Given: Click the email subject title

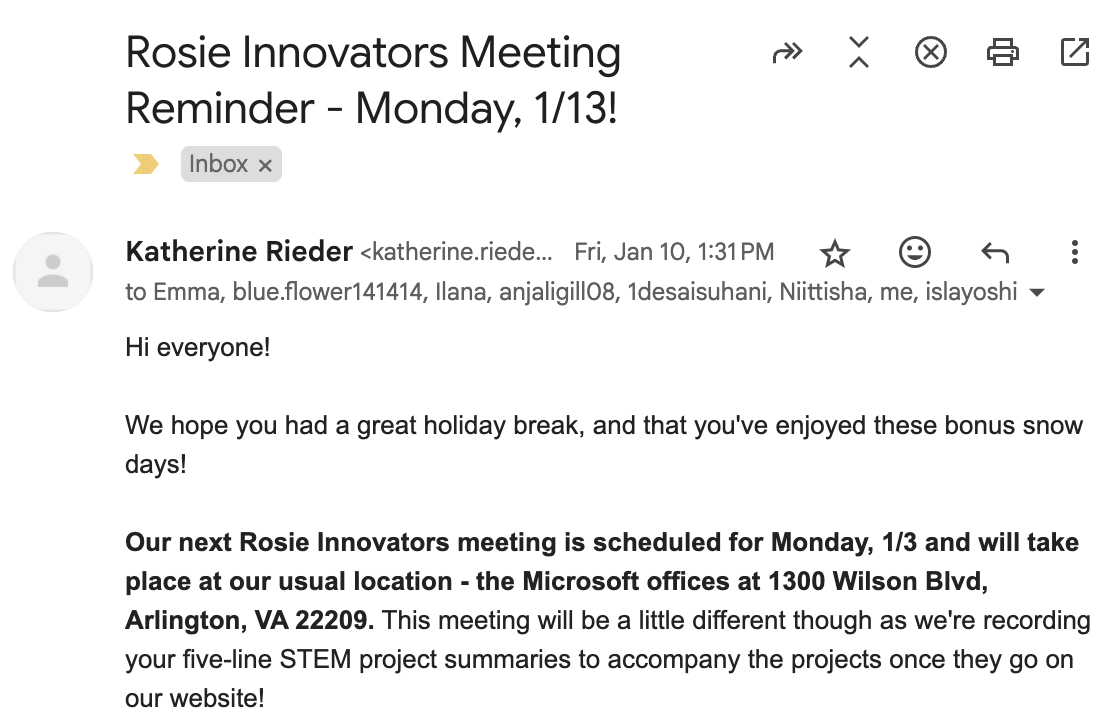Looking at the screenshot, I should pyautogui.click(x=373, y=80).
